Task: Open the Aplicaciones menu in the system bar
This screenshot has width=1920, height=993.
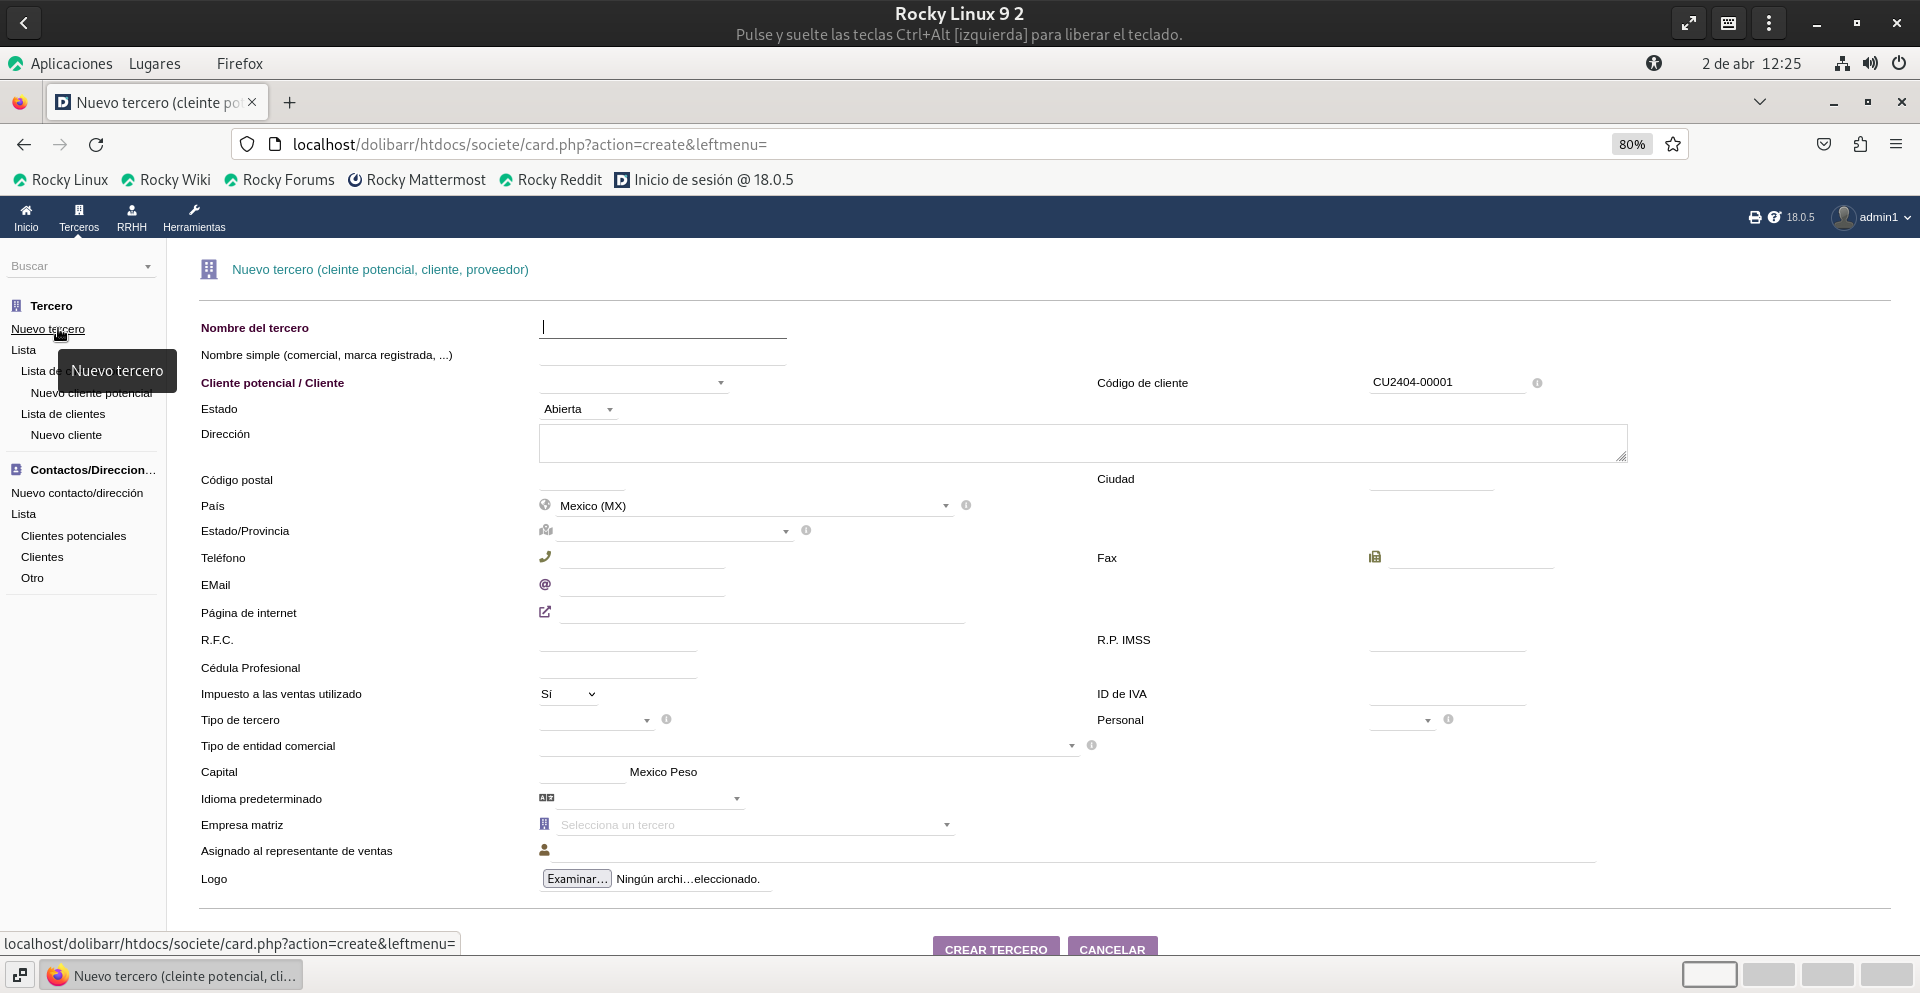Action: [x=71, y=63]
